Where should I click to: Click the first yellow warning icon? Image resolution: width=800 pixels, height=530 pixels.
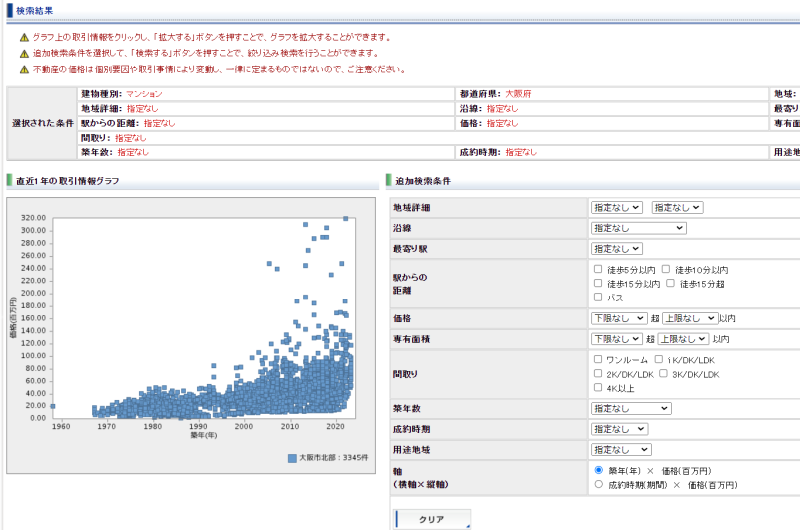(x=24, y=36)
